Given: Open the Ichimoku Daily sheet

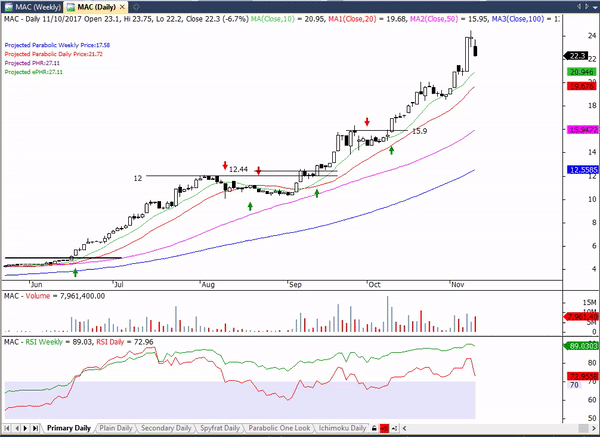Looking at the screenshot, I should (342, 428).
